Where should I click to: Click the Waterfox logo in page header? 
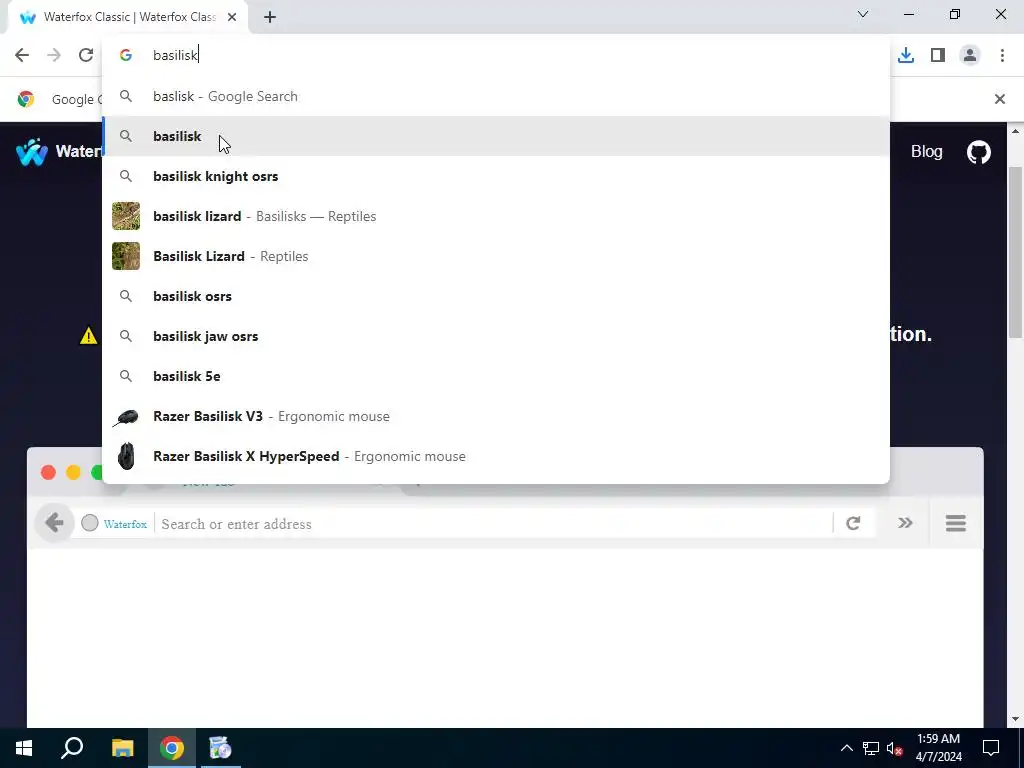coord(32,152)
